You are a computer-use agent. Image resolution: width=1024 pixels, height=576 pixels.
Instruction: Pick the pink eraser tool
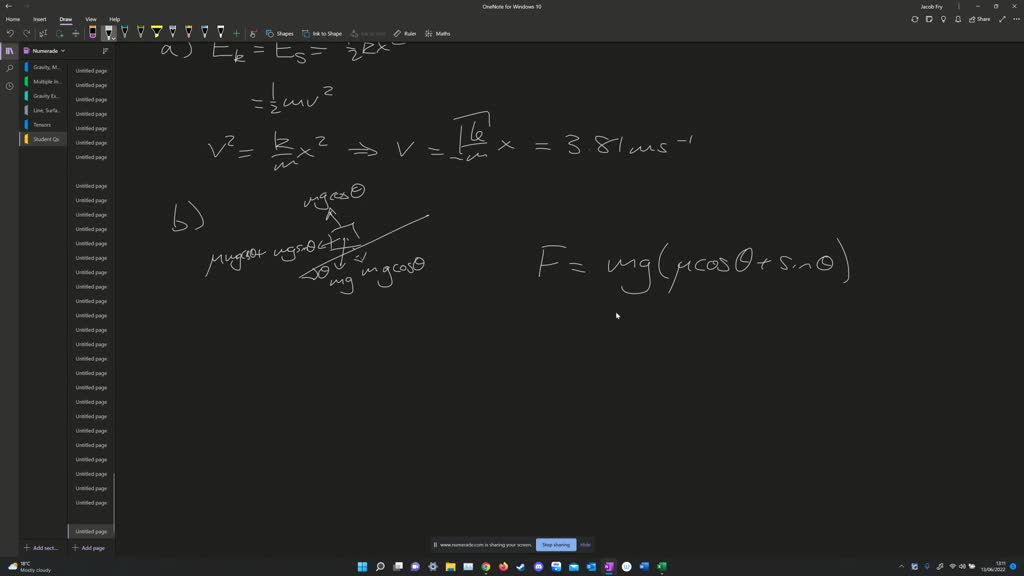pos(93,32)
